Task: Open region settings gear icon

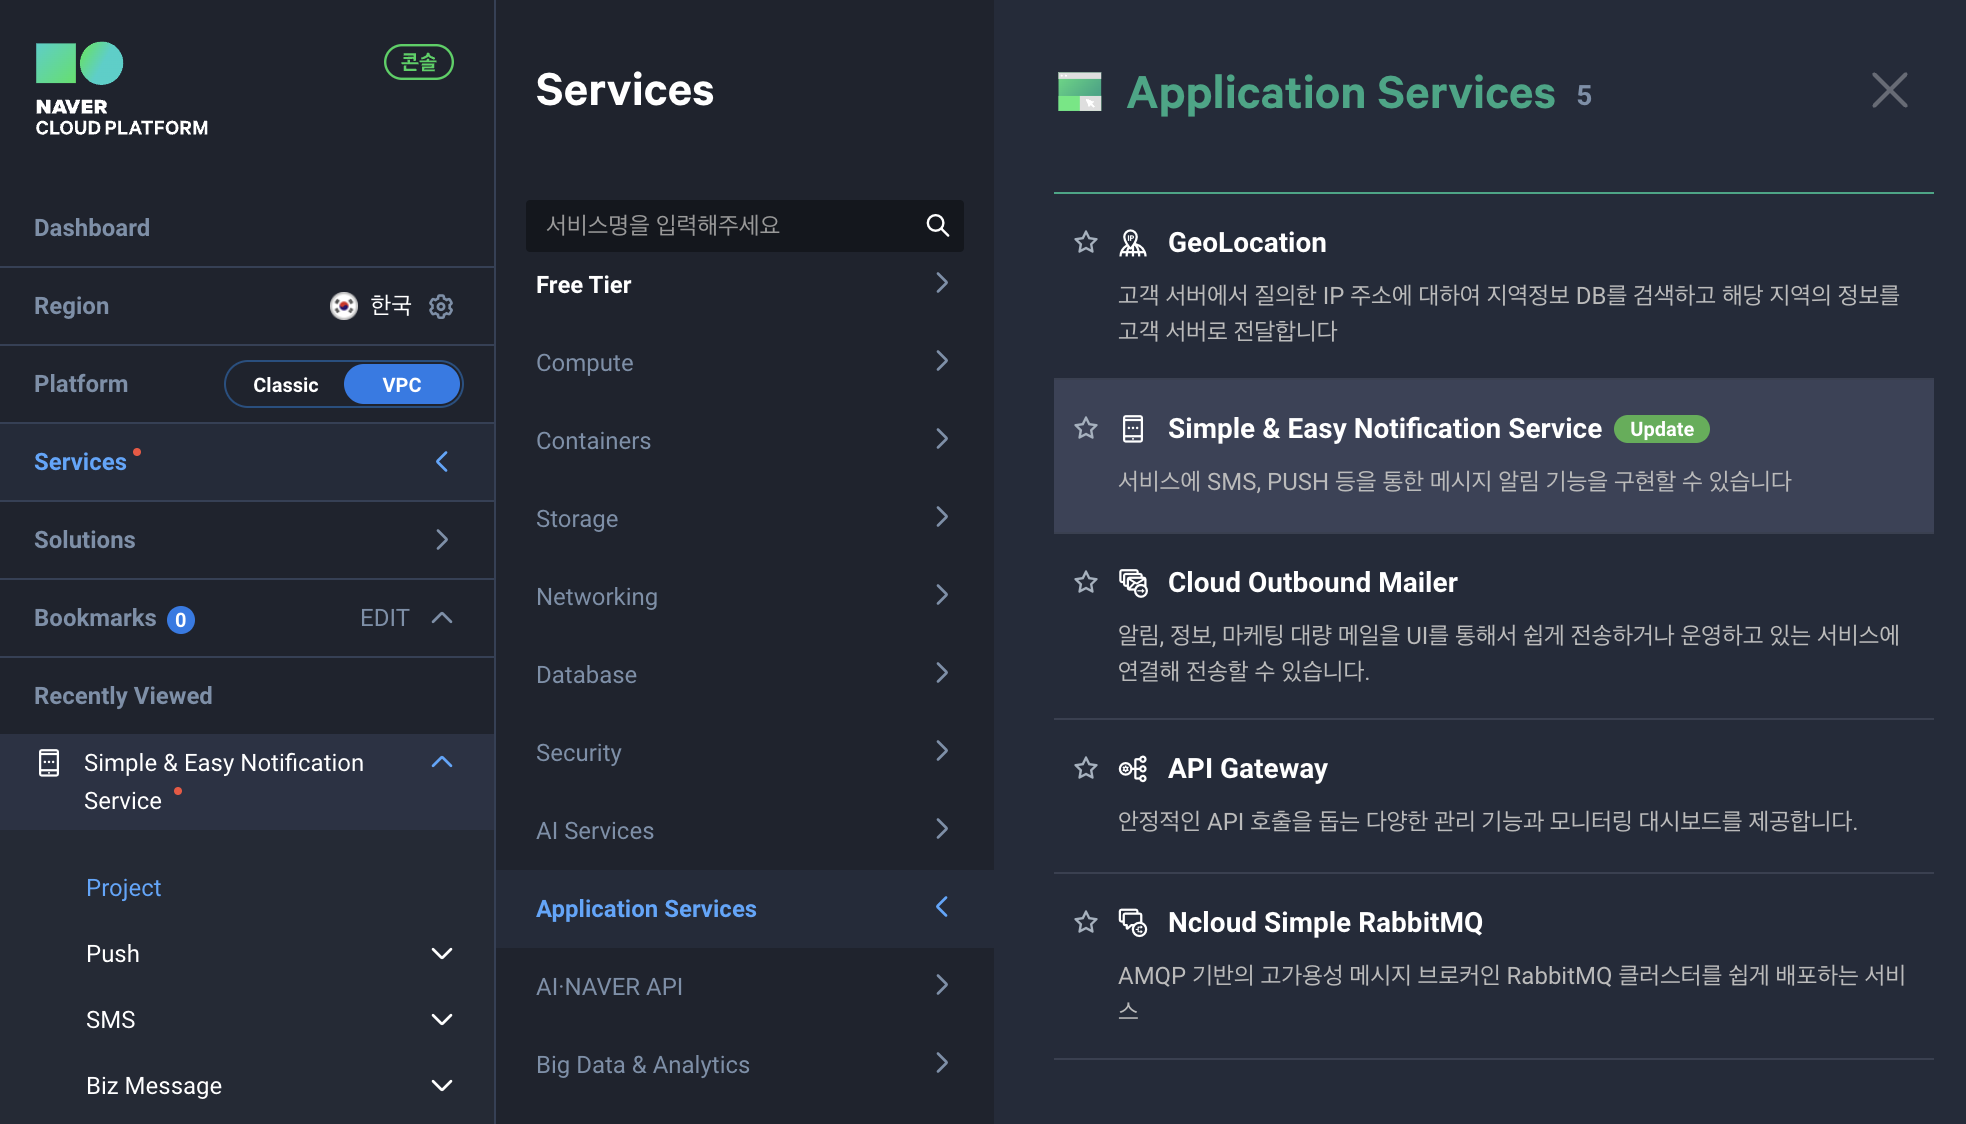Action: click(441, 306)
